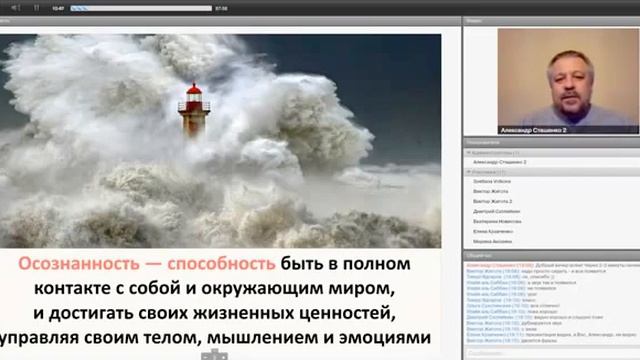Select participant Виктор Жигота

(x=491, y=191)
